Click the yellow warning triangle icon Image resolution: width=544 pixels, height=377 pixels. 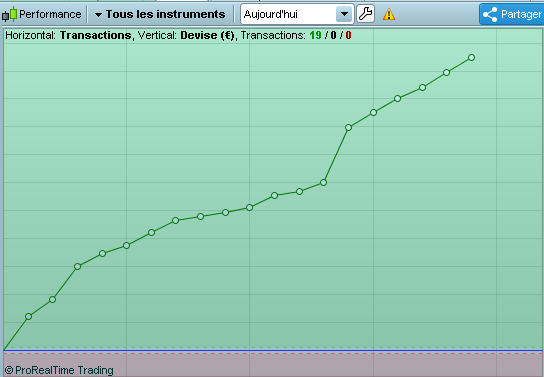389,15
